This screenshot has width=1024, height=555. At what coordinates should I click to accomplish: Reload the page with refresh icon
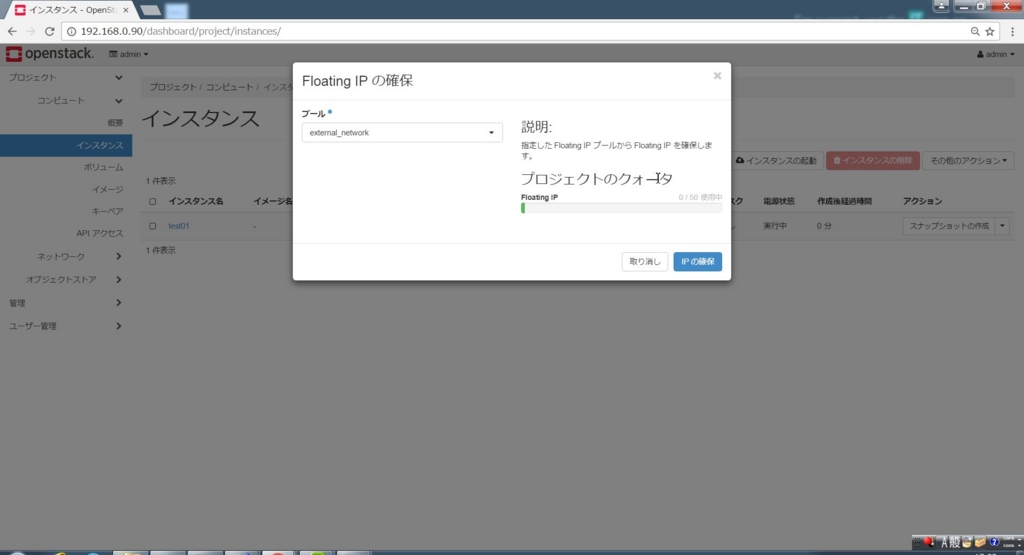pyautogui.click(x=50, y=31)
